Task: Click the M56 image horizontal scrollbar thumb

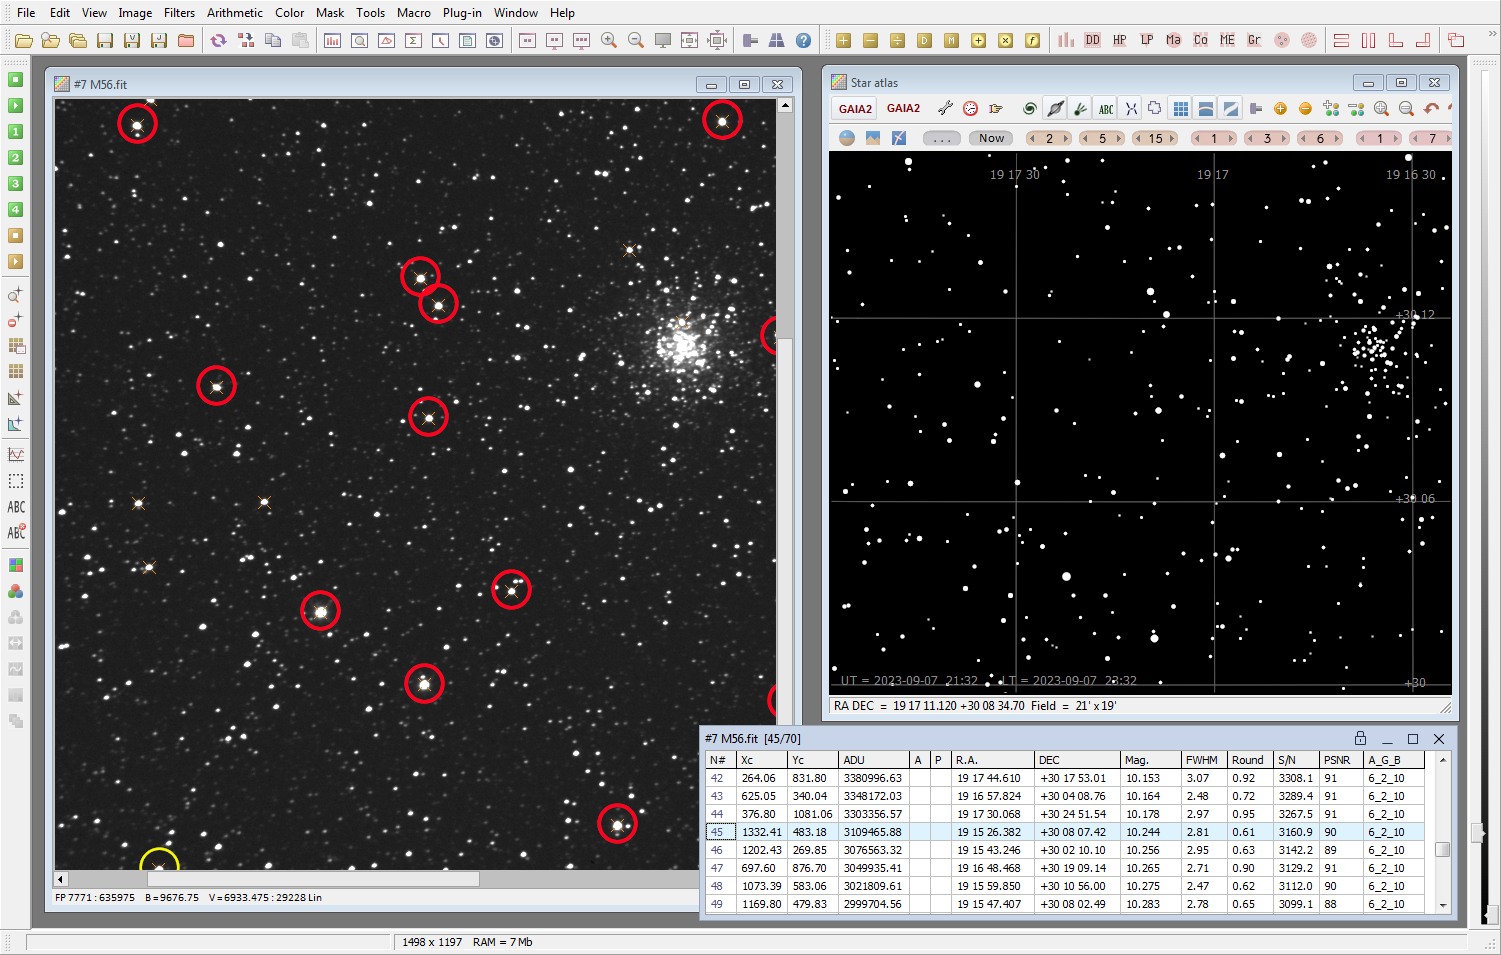Action: tap(313, 879)
